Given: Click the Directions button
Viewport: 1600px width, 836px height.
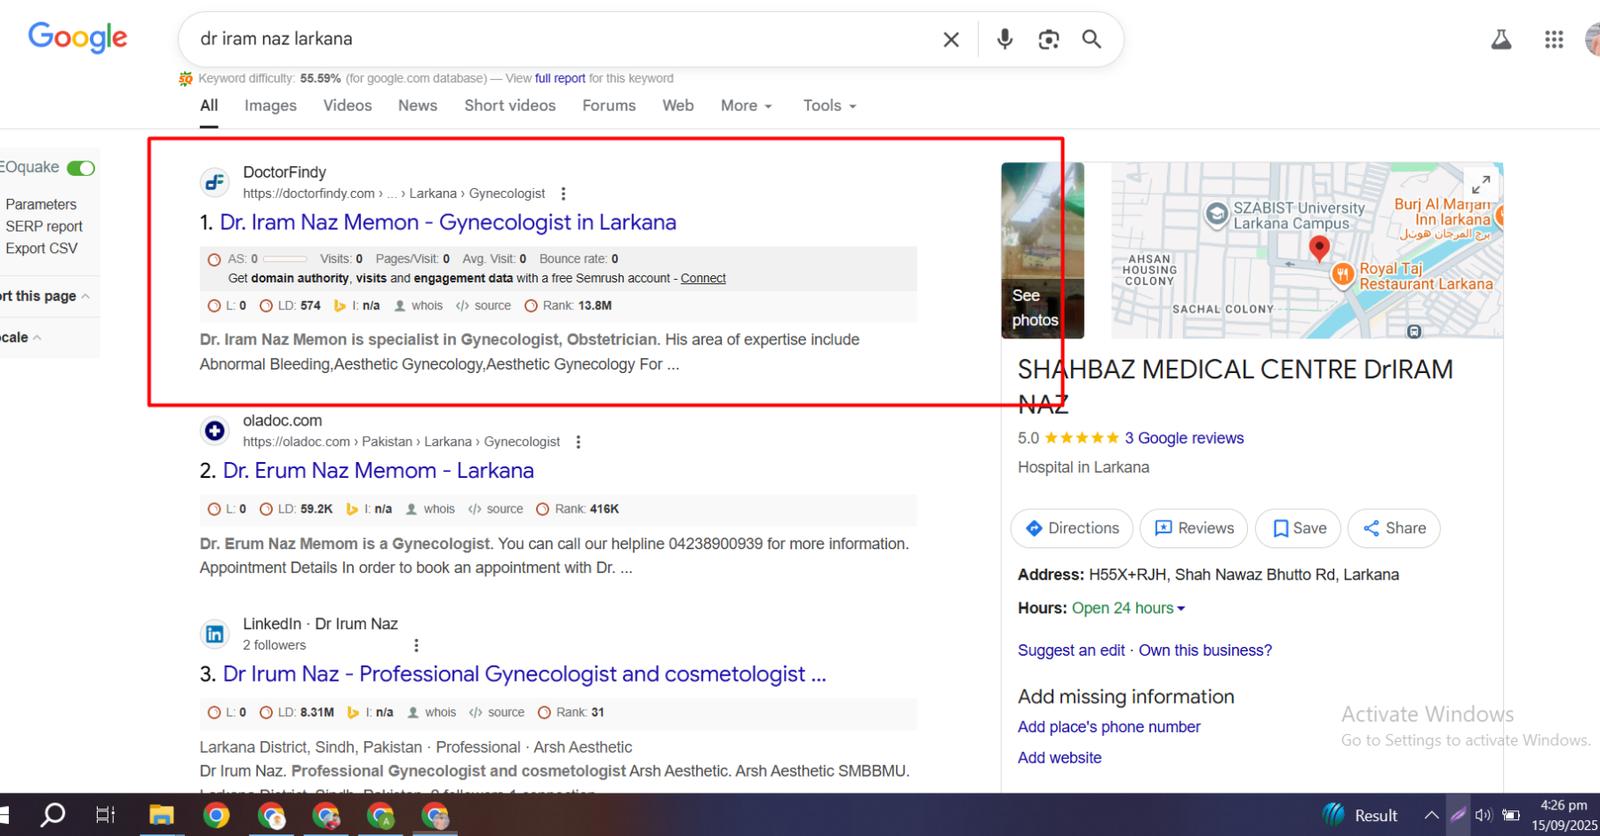Looking at the screenshot, I should point(1072,528).
